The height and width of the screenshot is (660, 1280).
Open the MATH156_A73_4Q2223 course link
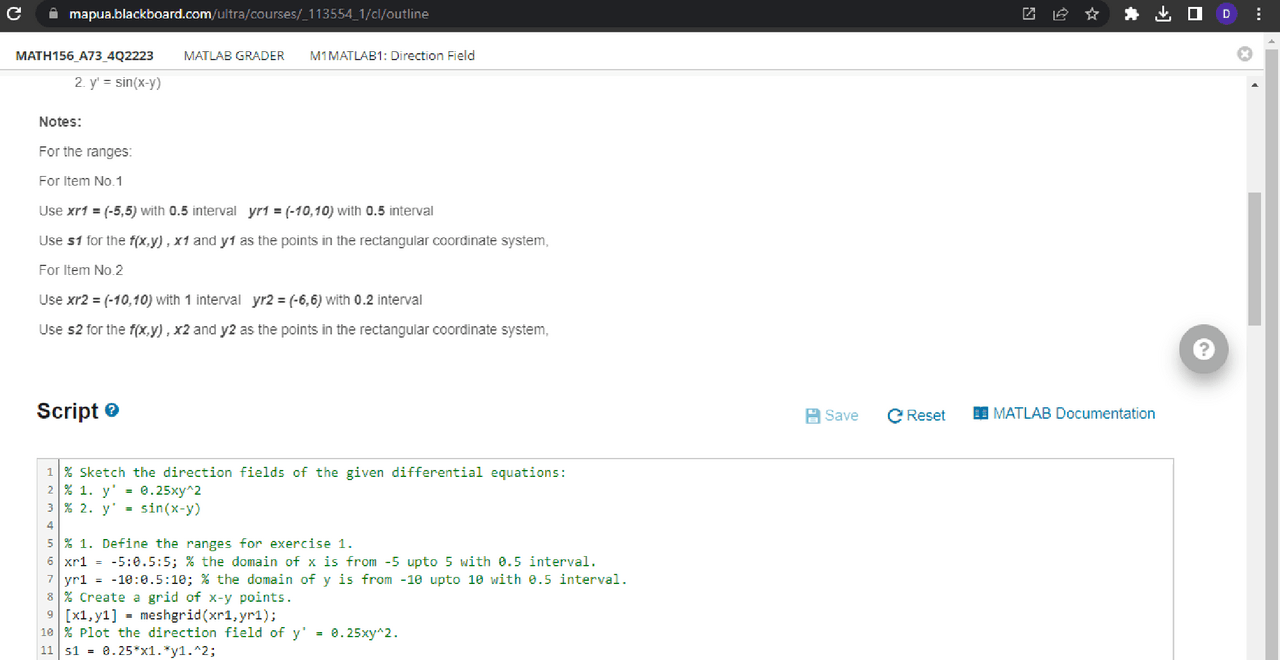pyautogui.click(x=85, y=55)
